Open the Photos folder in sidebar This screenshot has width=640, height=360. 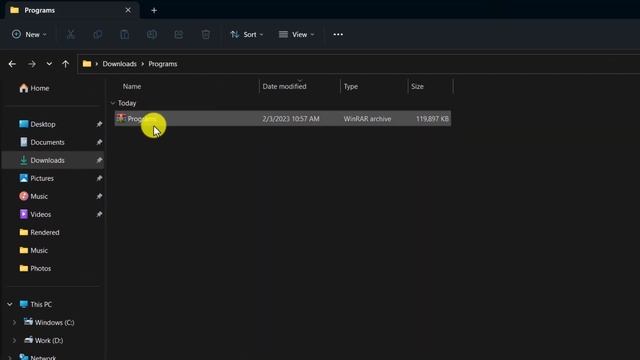(35, 268)
